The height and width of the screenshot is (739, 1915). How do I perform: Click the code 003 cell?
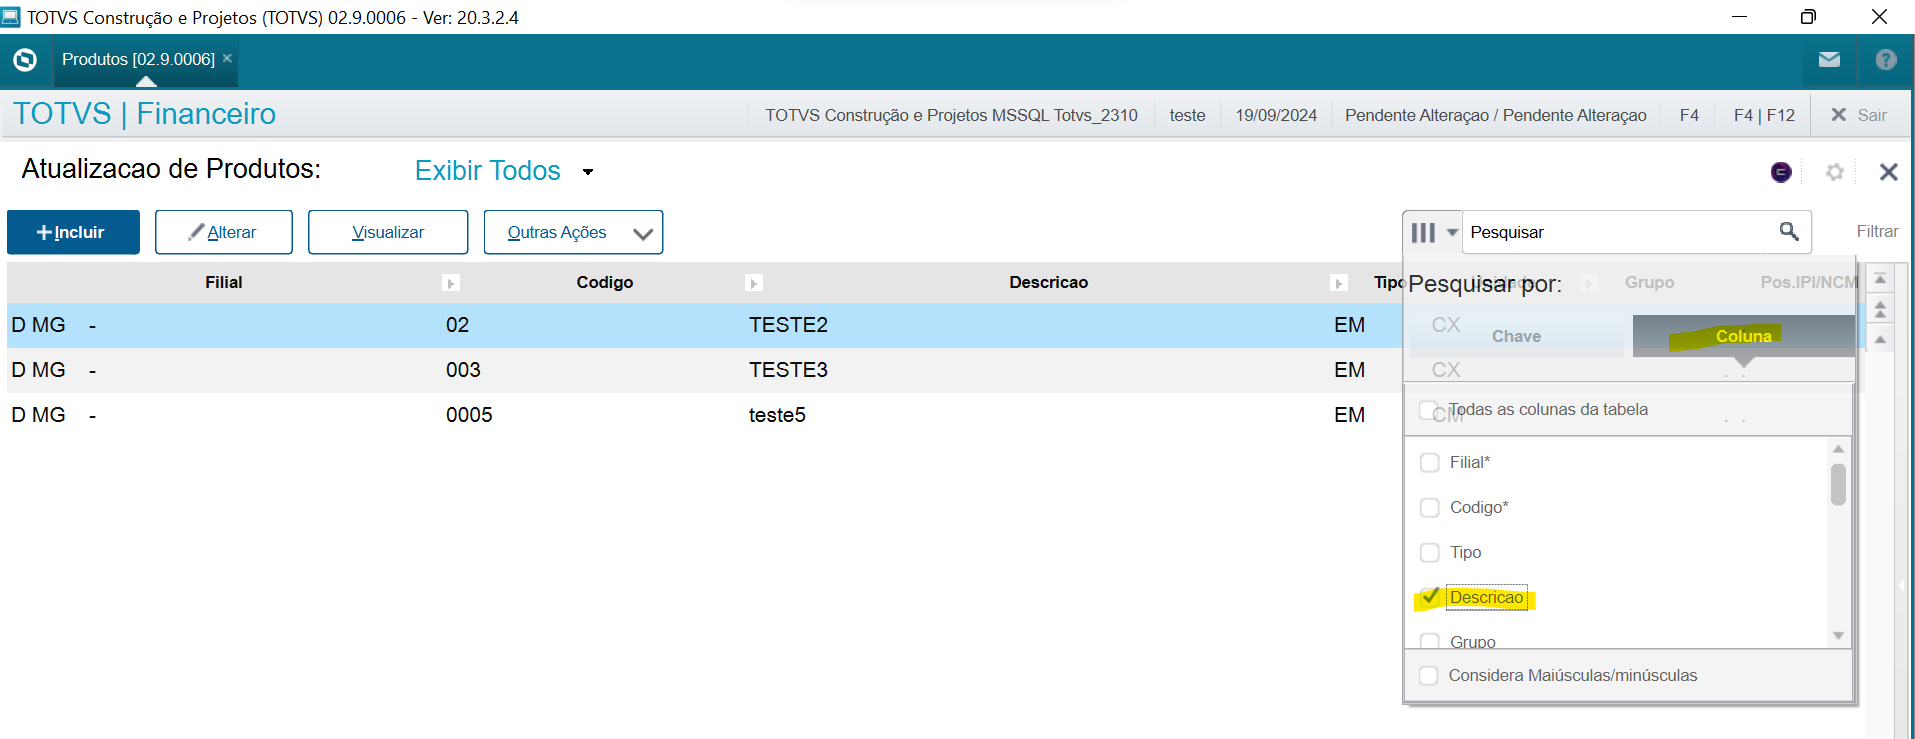463,370
